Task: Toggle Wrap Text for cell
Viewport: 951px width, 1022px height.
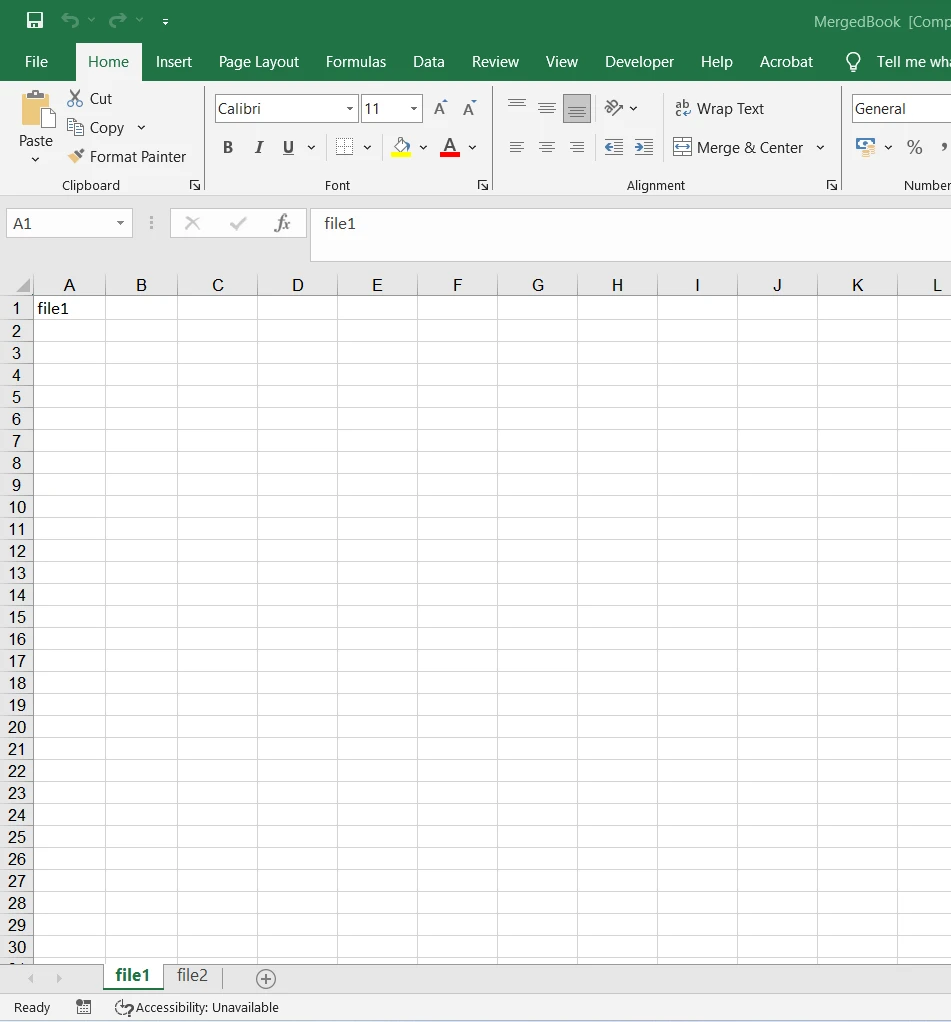Action: tap(719, 109)
